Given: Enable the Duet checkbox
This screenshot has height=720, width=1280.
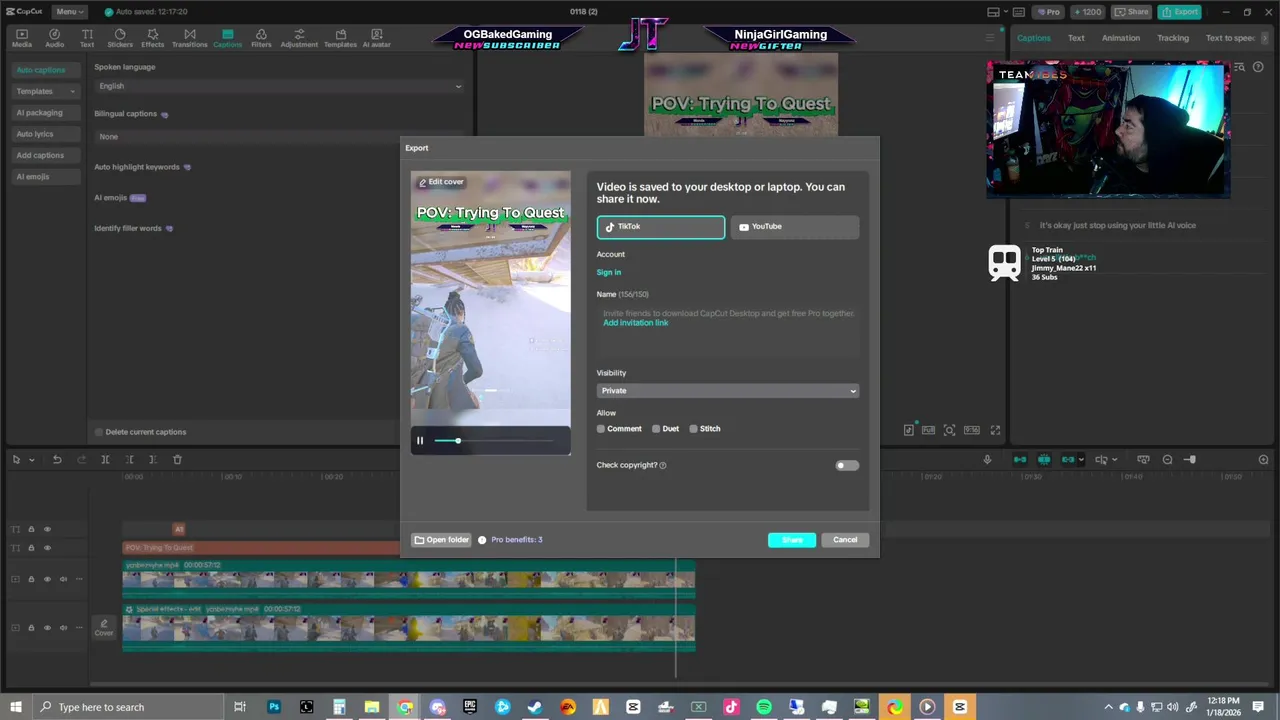Looking at the screenshot, I should 656,429.
